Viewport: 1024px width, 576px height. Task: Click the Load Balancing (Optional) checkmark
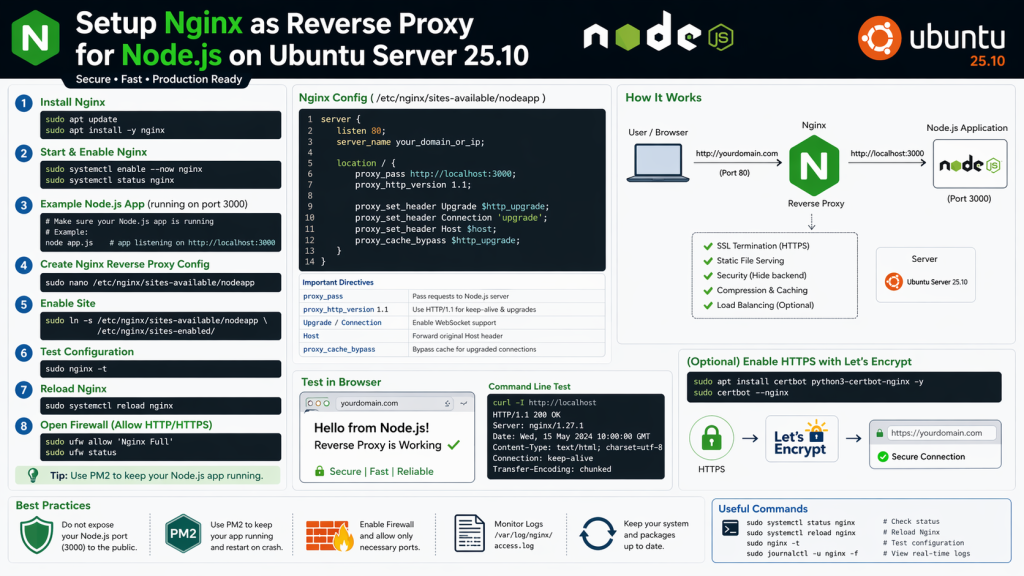point(706,305)
